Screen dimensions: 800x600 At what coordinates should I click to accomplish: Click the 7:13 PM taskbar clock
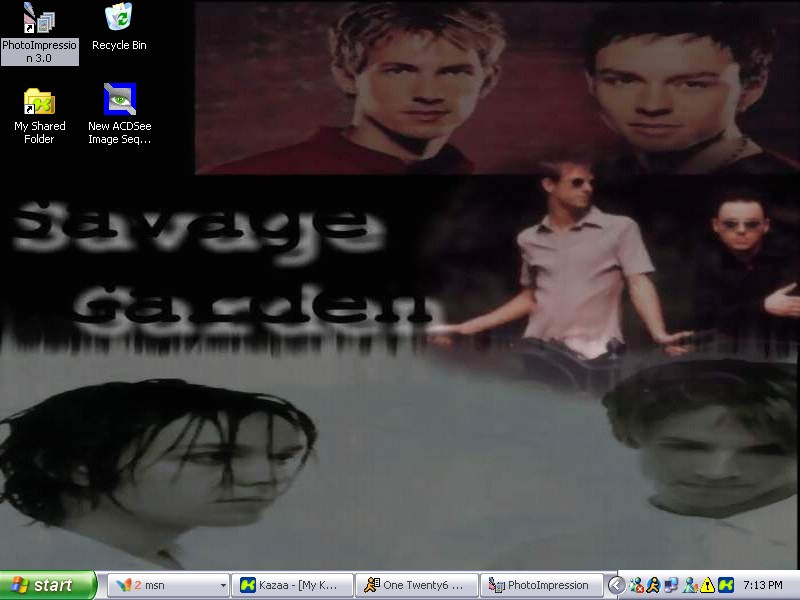point(763,585)
